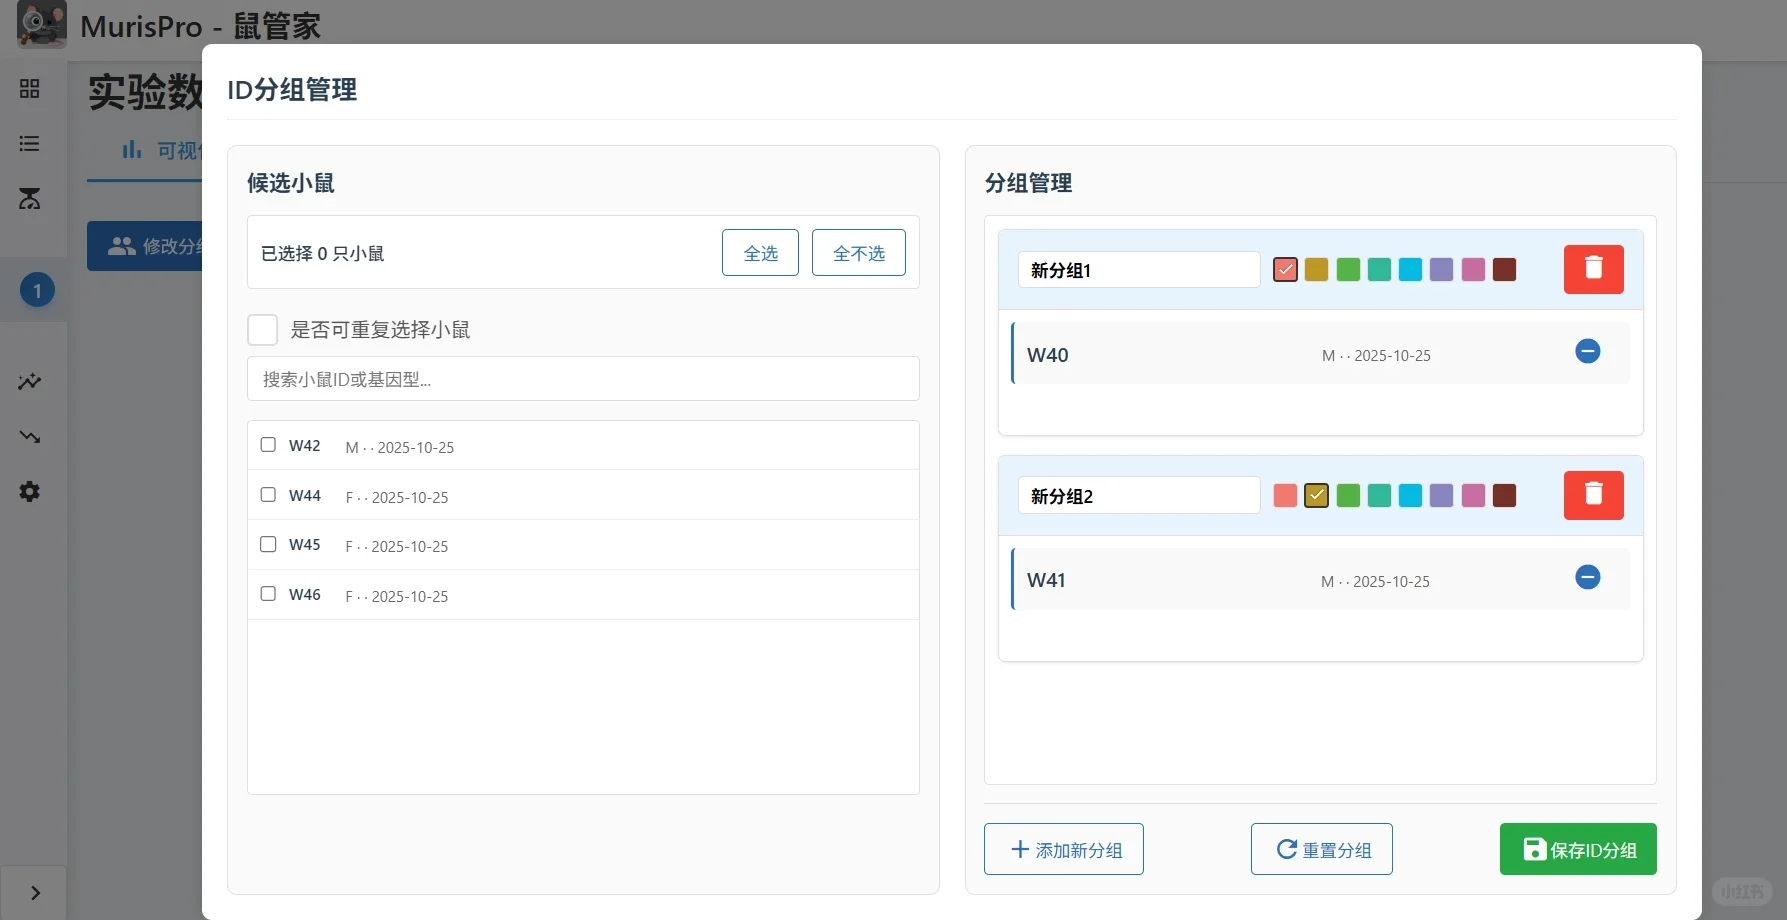Select the checked mustard swatch for 新分组2
Screen dimensions: 1787x920
(x=1317, y=495)
